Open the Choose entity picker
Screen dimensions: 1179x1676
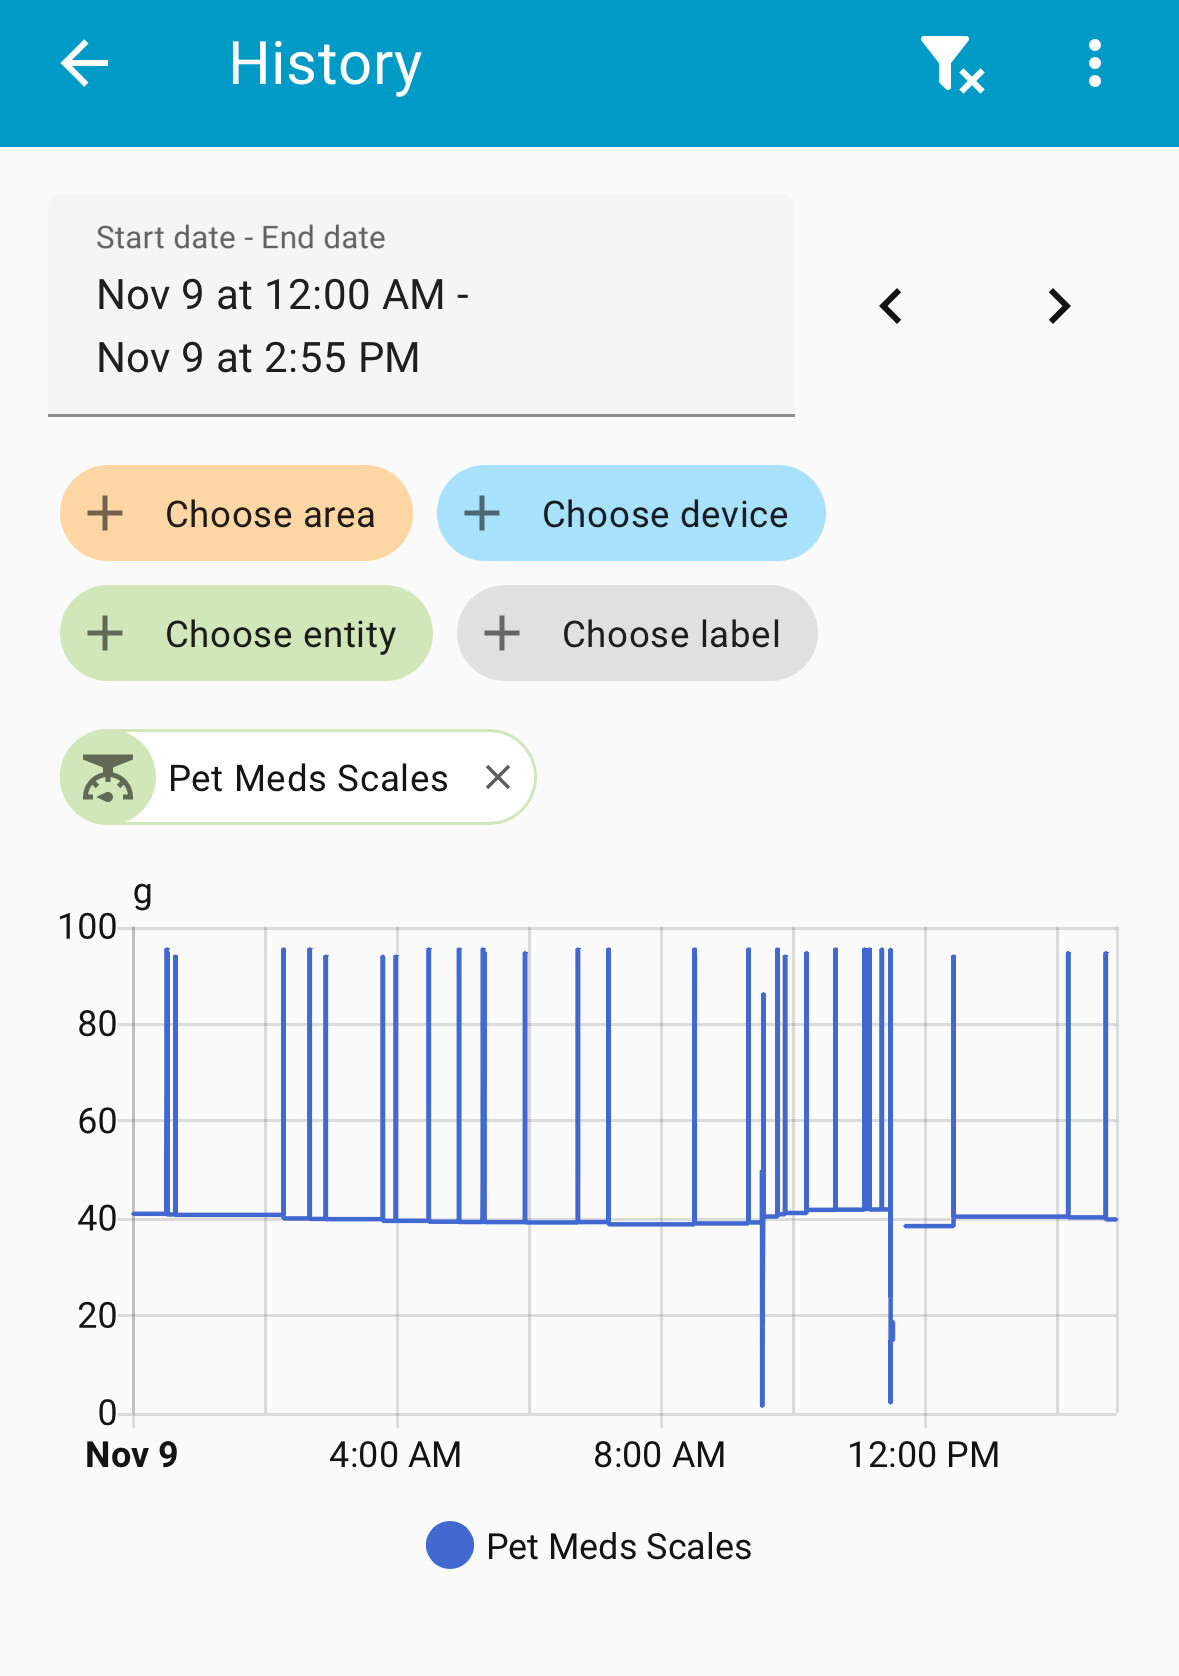coord(280,634)
